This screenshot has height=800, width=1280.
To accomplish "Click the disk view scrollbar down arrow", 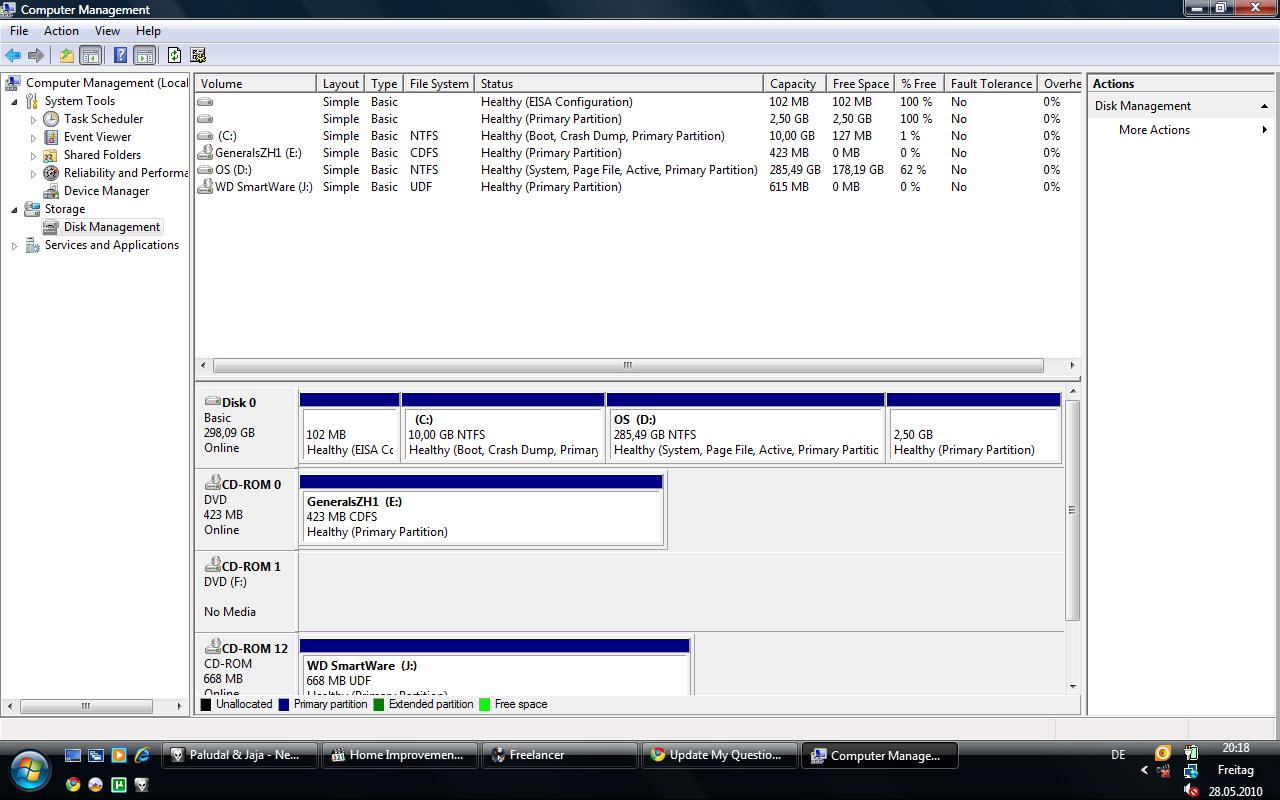I will tap(1073, 687).
